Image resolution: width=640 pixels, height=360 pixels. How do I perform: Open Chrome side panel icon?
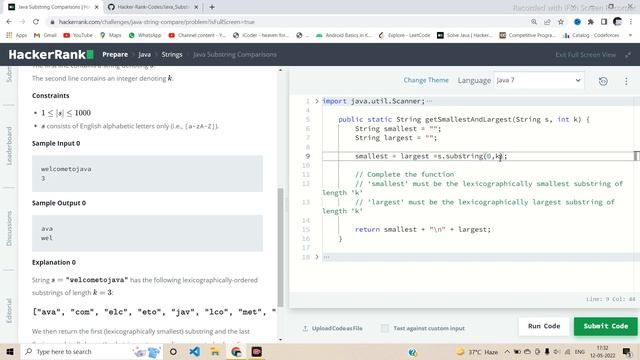pyautogui.click(x=604, y=22)
